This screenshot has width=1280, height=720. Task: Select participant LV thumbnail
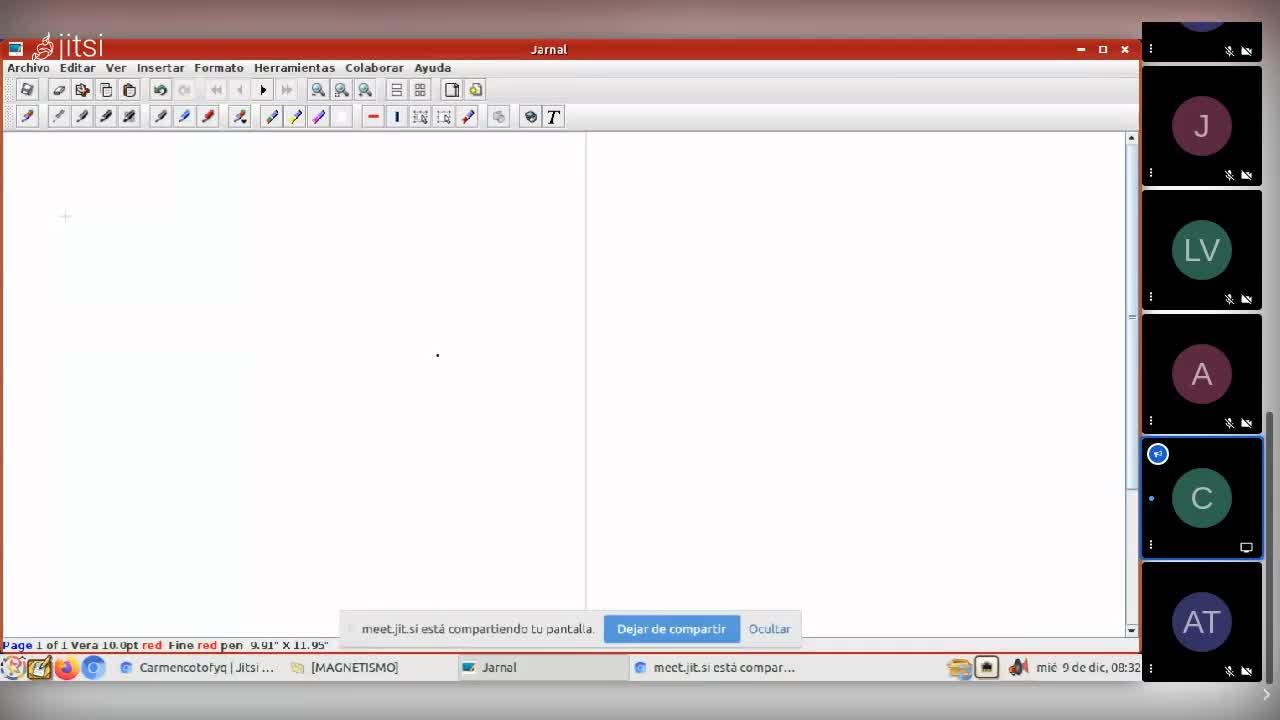1202,250
